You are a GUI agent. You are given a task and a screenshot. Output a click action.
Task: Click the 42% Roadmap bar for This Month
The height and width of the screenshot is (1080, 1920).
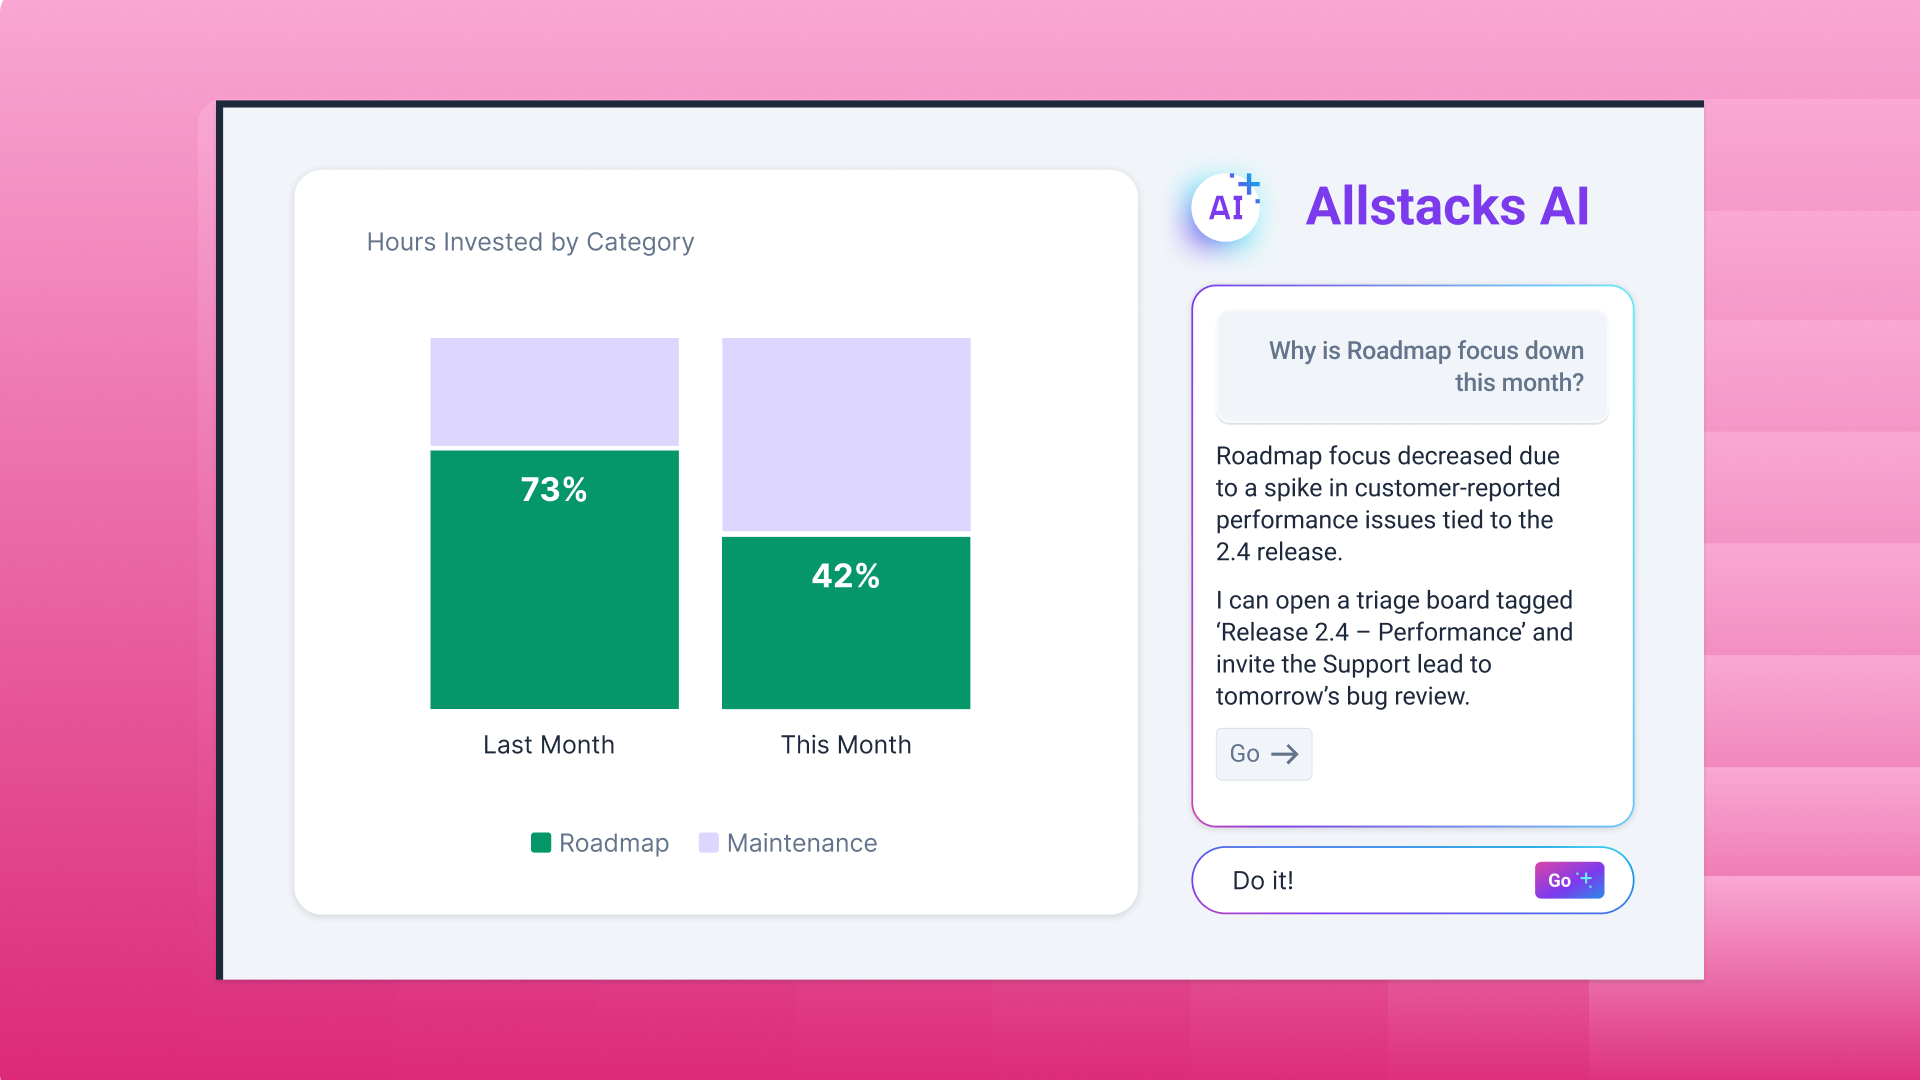846,622
